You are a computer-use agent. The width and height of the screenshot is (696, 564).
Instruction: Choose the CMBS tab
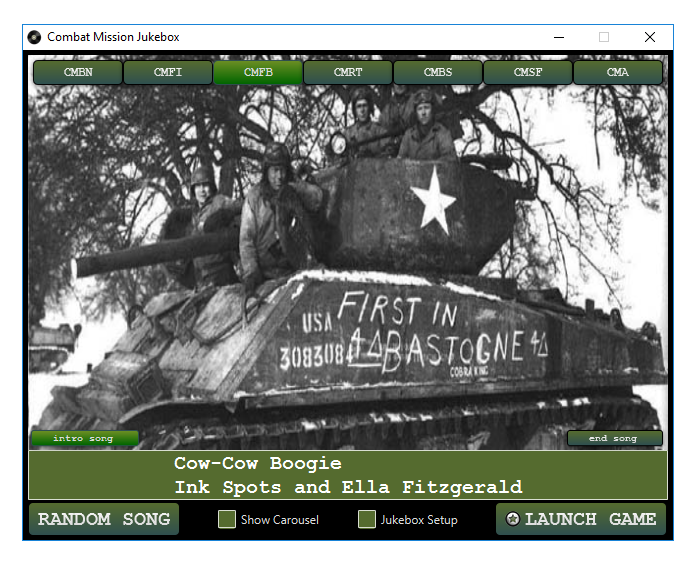438,72
